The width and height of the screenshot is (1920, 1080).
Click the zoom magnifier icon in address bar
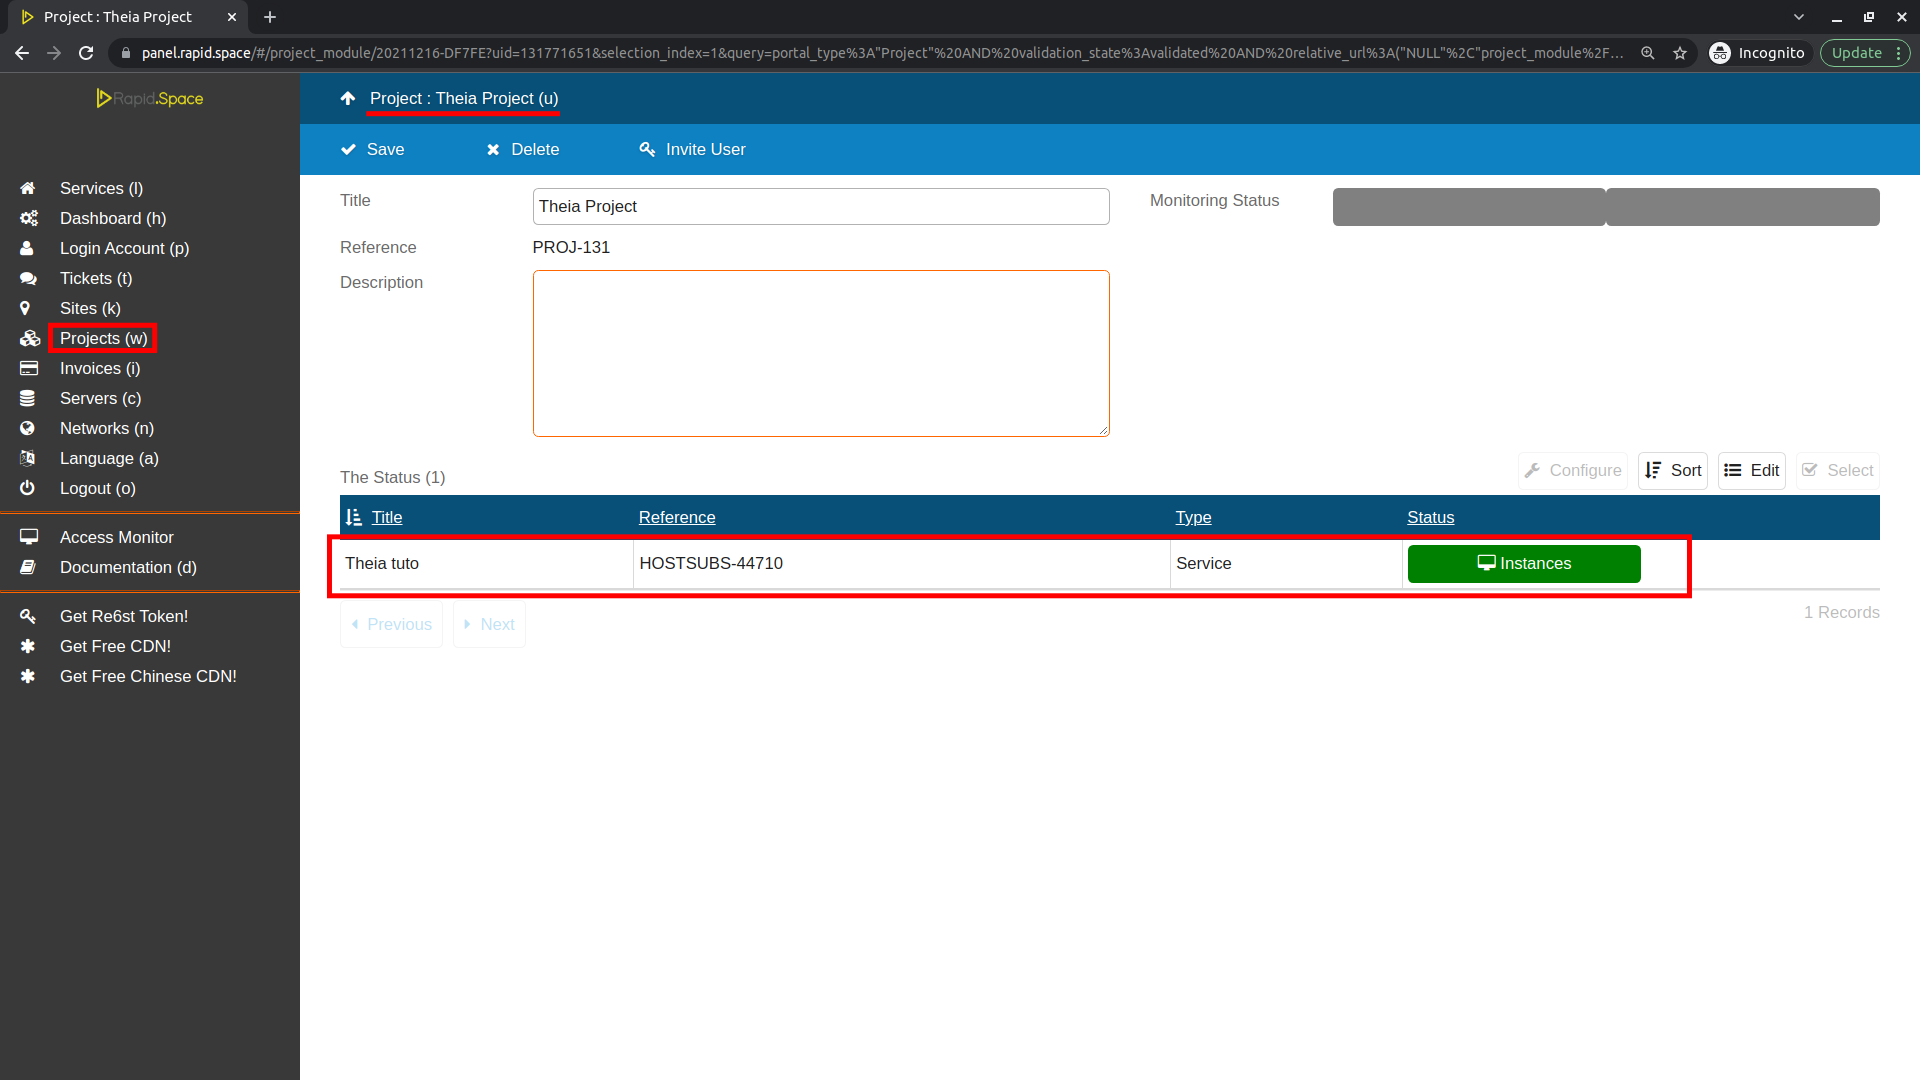pyautogui.click(x=1647, y=53)
